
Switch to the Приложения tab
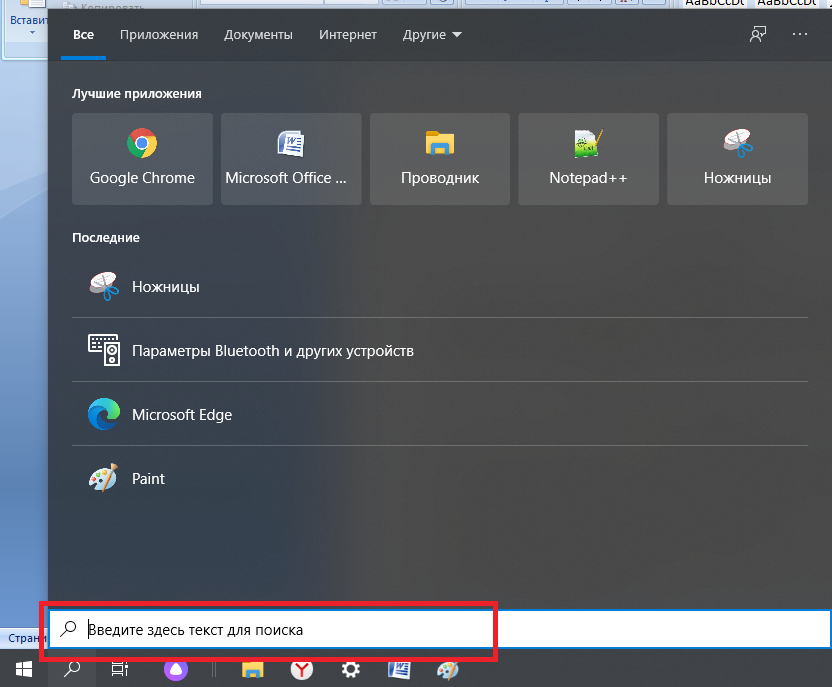(159, 34)
